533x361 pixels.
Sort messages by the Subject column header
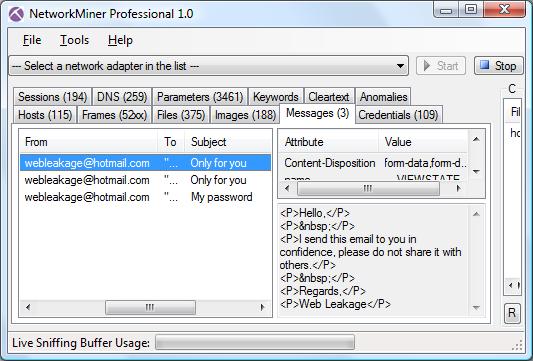(x=228, y=142)
